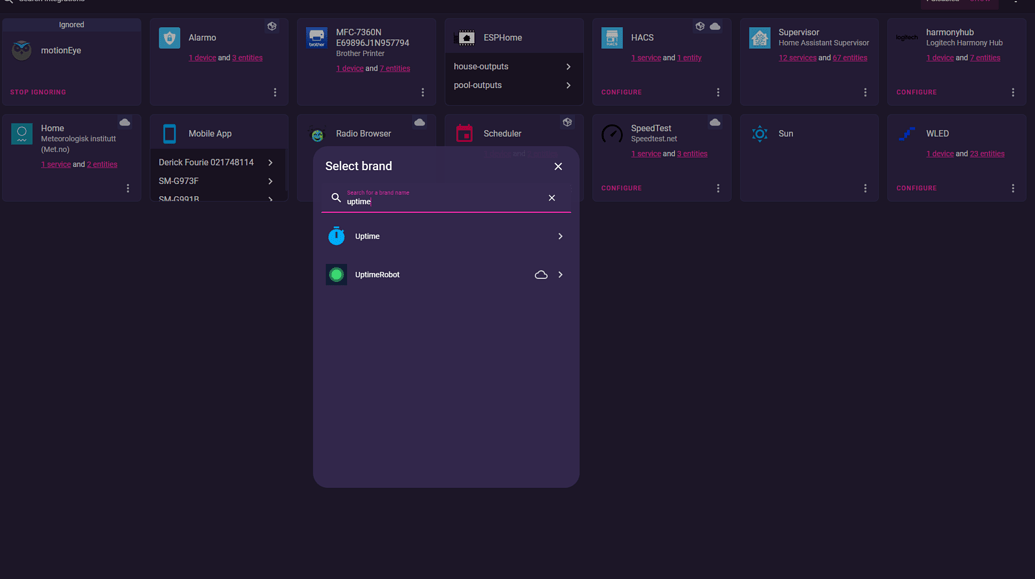Open the Alarmo card overflow menu
Viewport: 1035px width, 579px height.
[x=275, y=92]
